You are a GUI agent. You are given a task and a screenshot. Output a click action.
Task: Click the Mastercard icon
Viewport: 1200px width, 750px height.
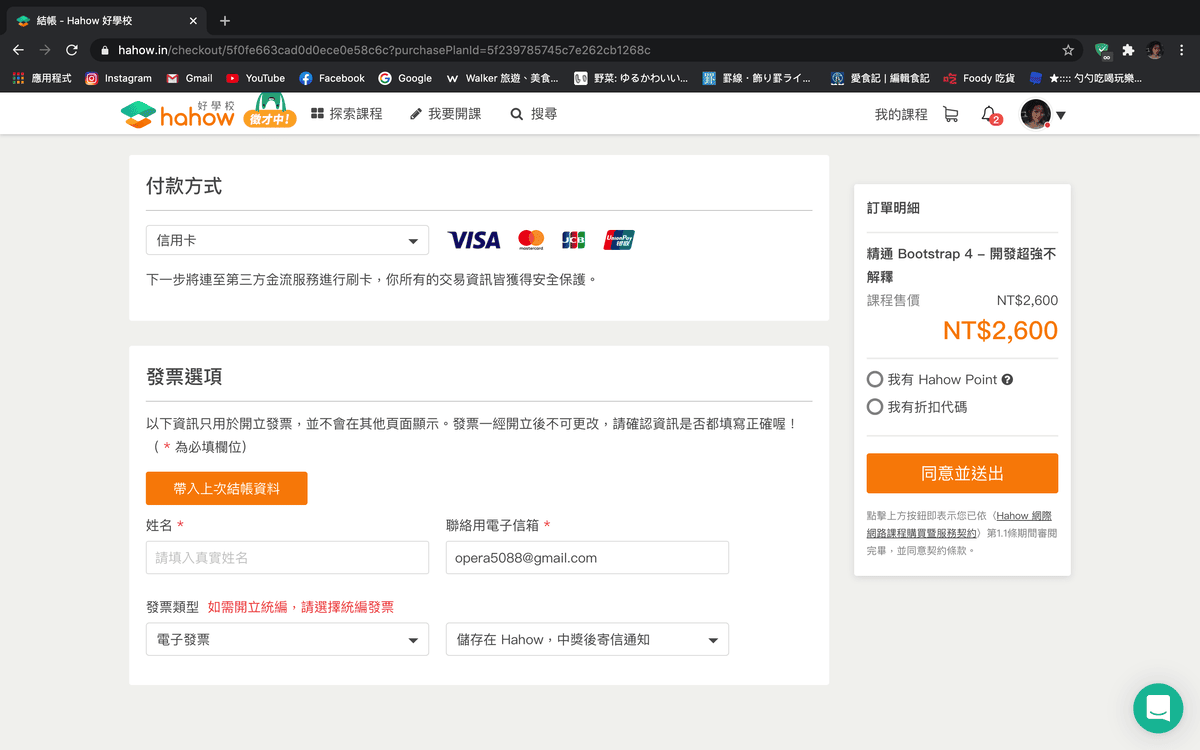[x=531, y=240]
